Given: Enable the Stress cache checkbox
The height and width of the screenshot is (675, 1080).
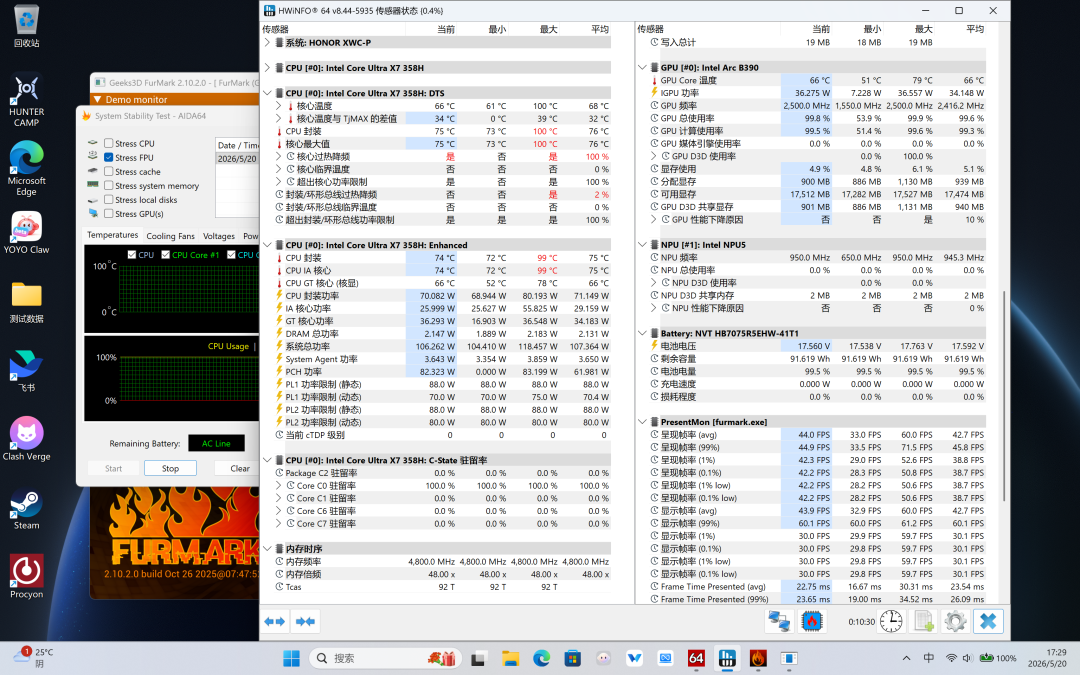Looking at the screenshot, I should pos(108,172).
